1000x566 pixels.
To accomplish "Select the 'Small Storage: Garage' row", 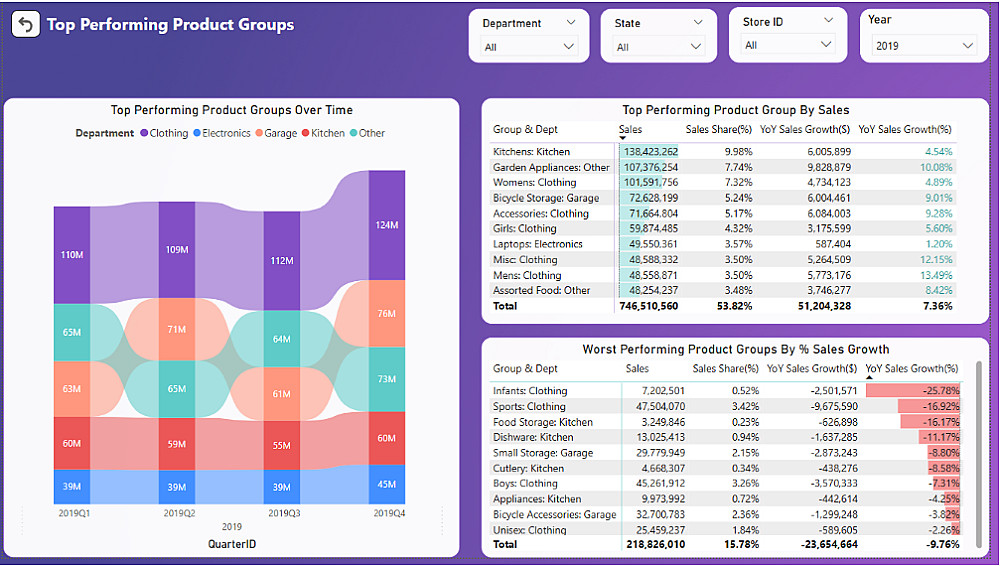I will pos(726,452).
